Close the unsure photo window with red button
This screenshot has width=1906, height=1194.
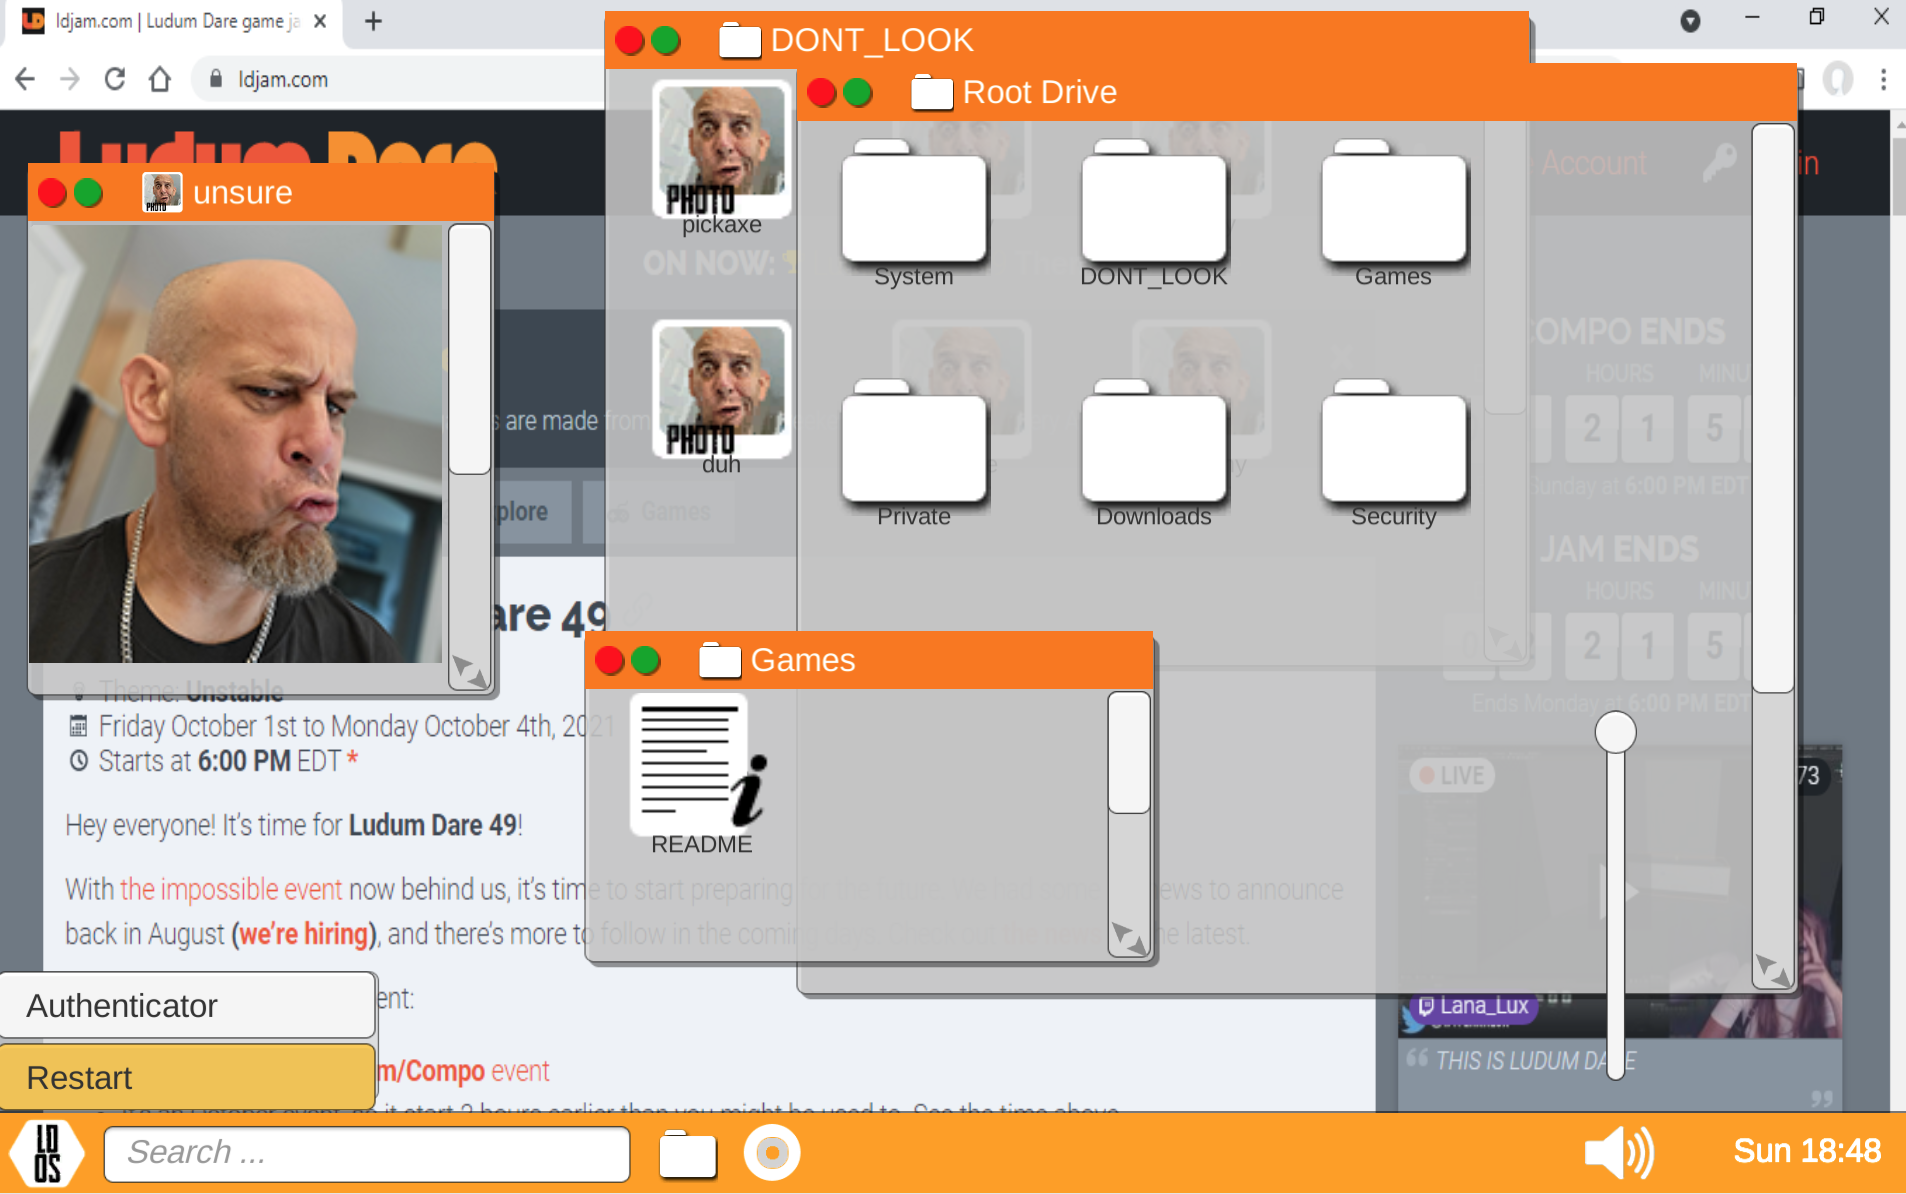pyautogui.click(x=52, y=192)
